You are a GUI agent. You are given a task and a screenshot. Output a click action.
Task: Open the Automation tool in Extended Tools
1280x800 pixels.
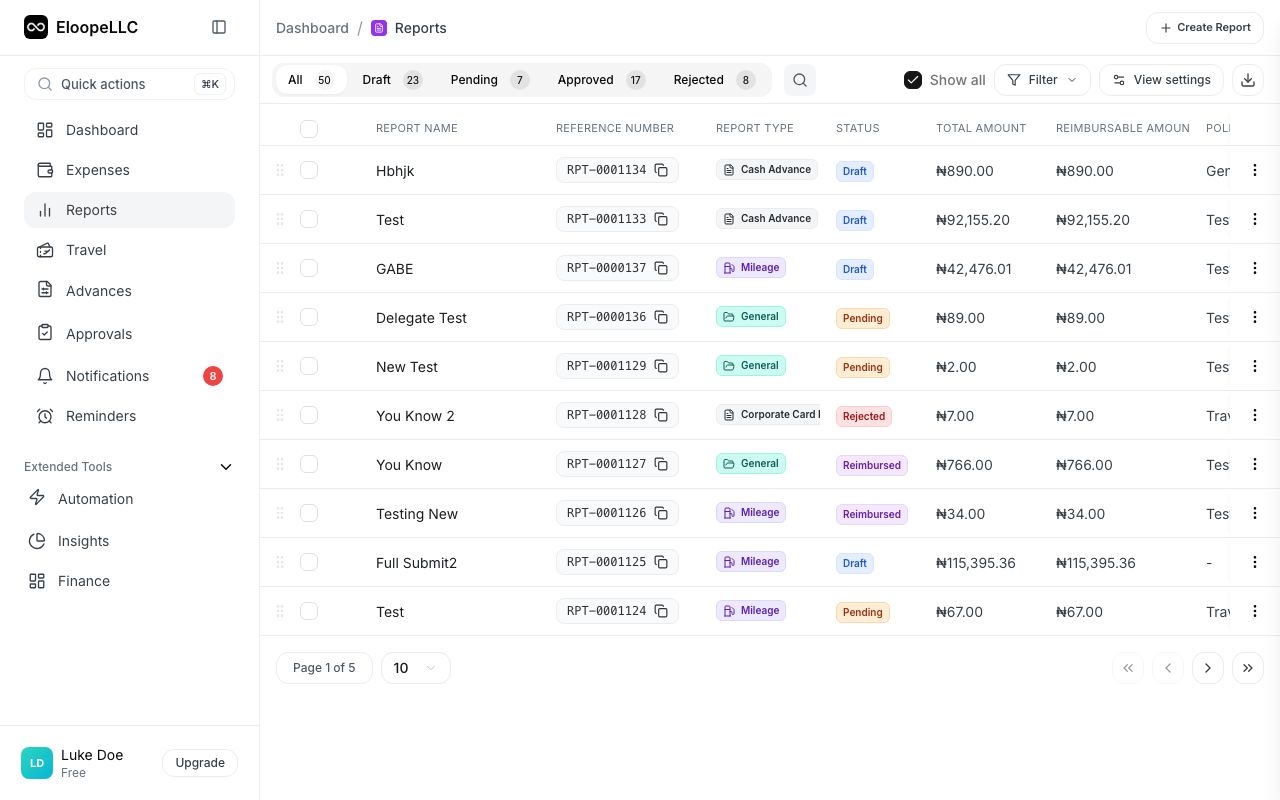click(x=95, y=499)
